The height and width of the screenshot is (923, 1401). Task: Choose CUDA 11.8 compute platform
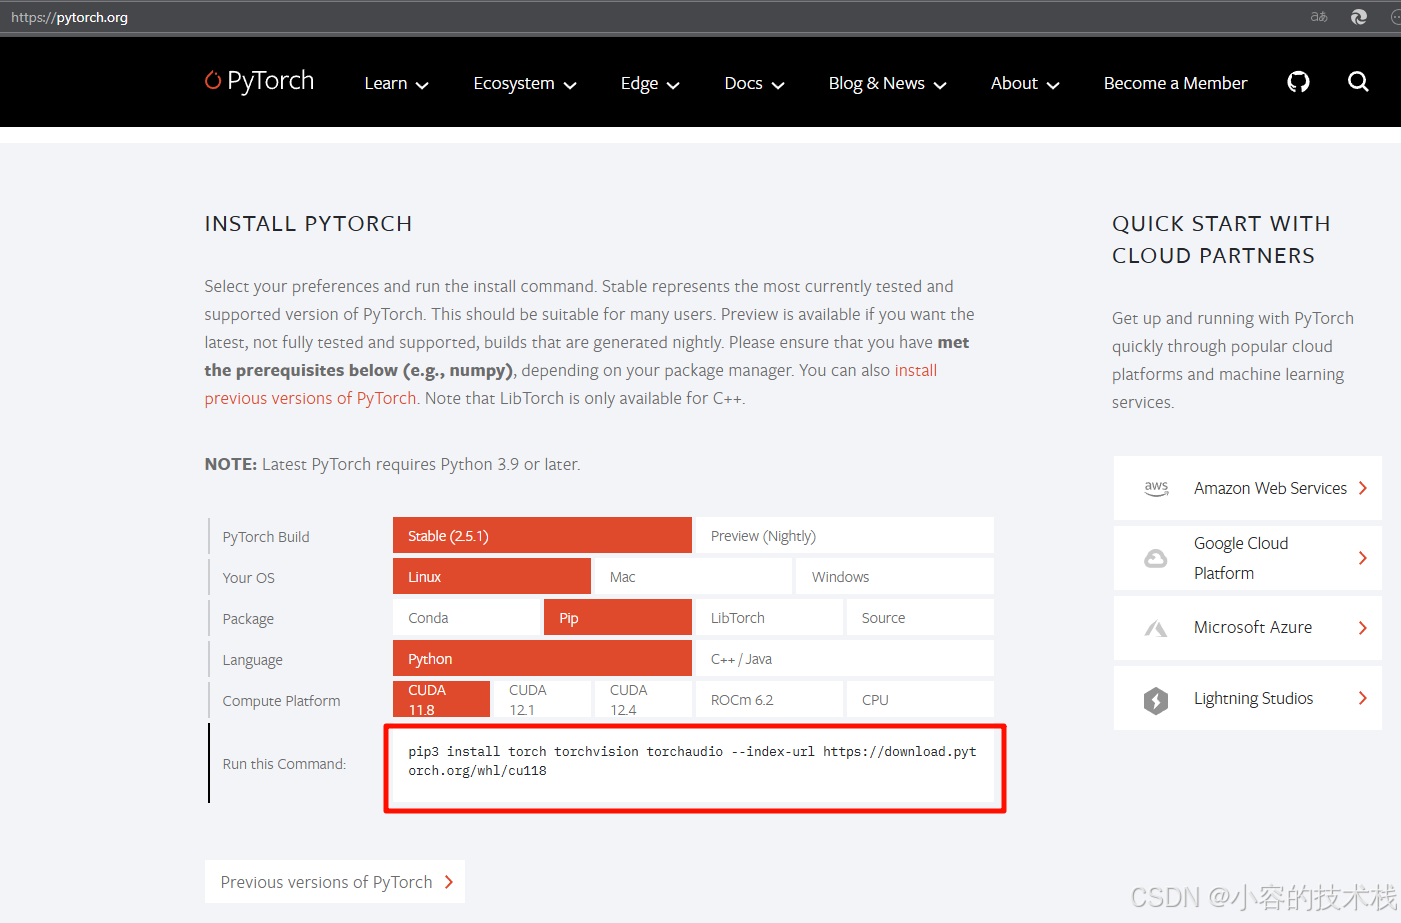point(441,699)
